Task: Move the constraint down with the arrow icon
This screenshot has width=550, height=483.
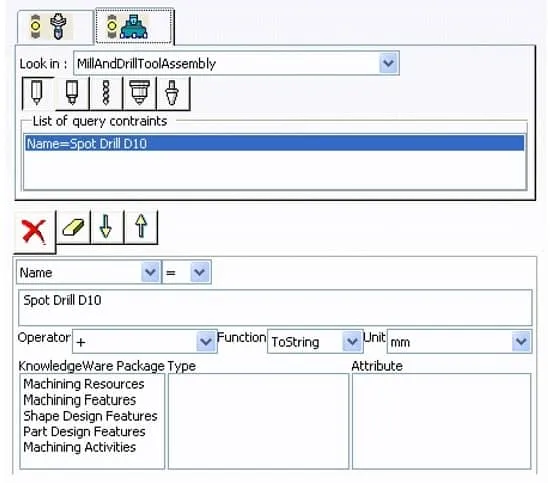Action: tap(107, 228)
